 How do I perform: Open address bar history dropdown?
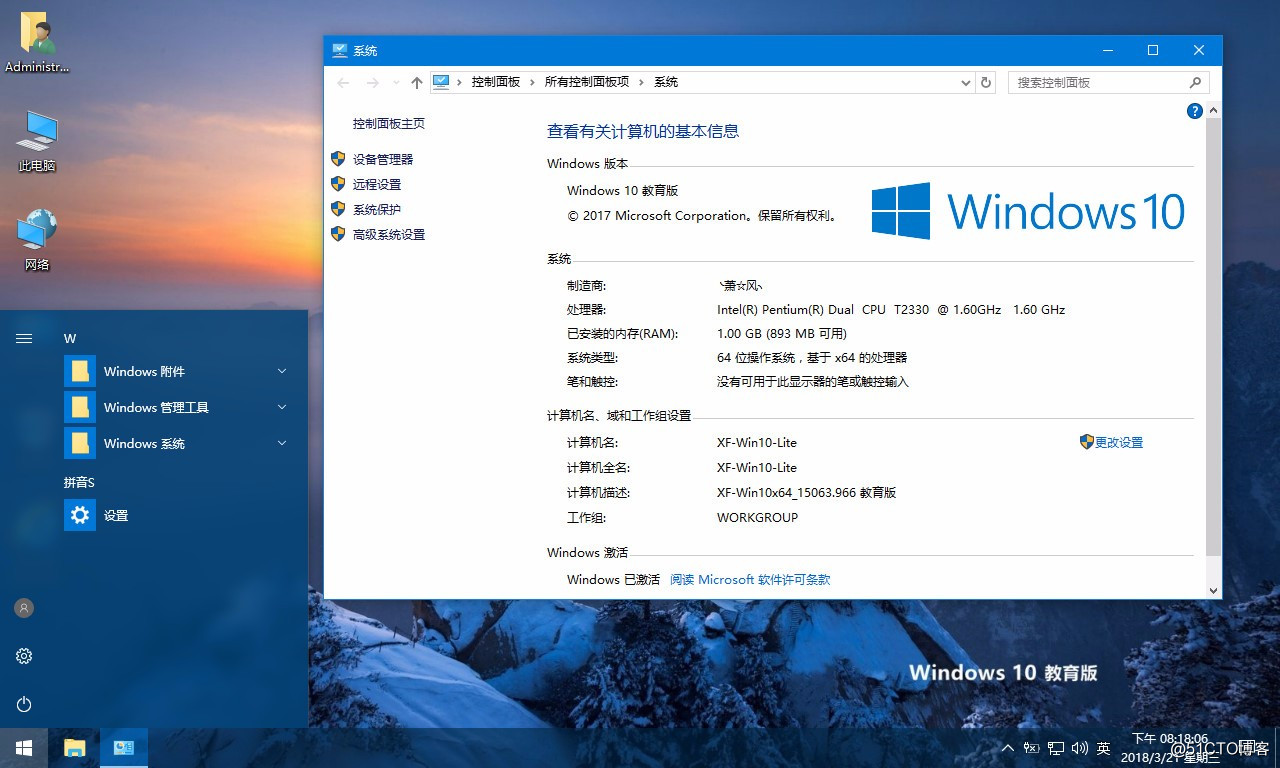965,82
